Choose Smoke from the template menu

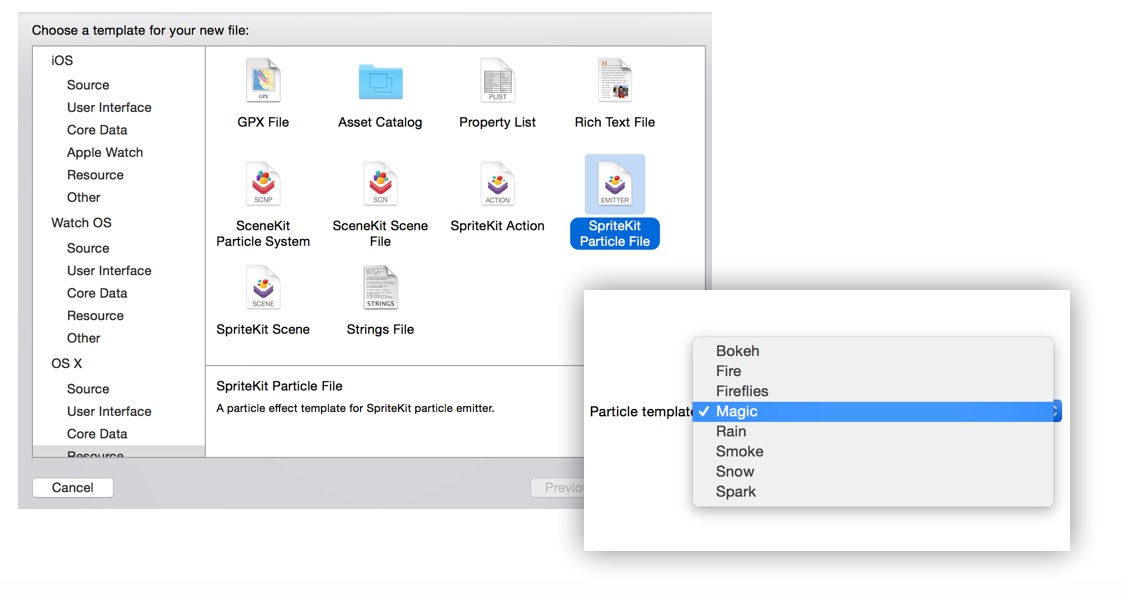click(739, 451)
